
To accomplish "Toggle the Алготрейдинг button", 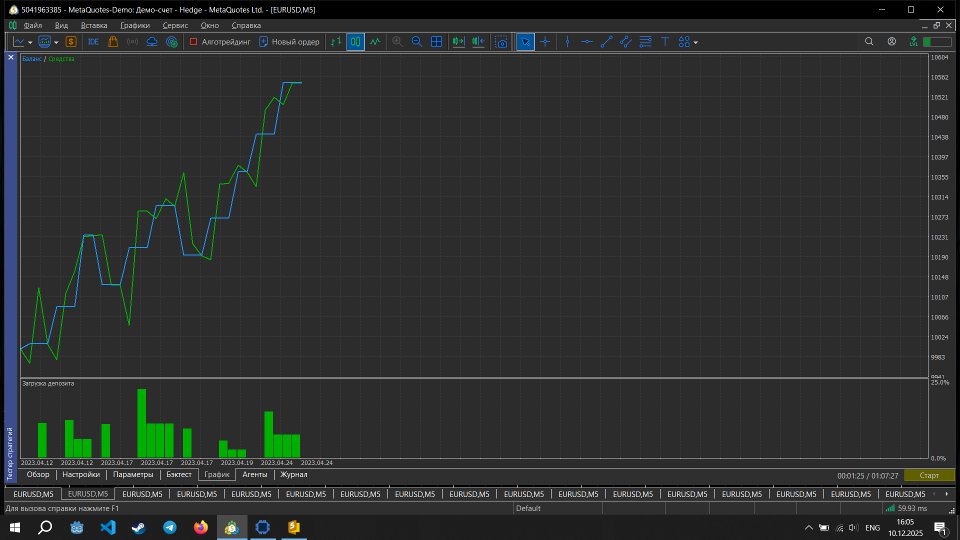I will click(x=220, y=42).
